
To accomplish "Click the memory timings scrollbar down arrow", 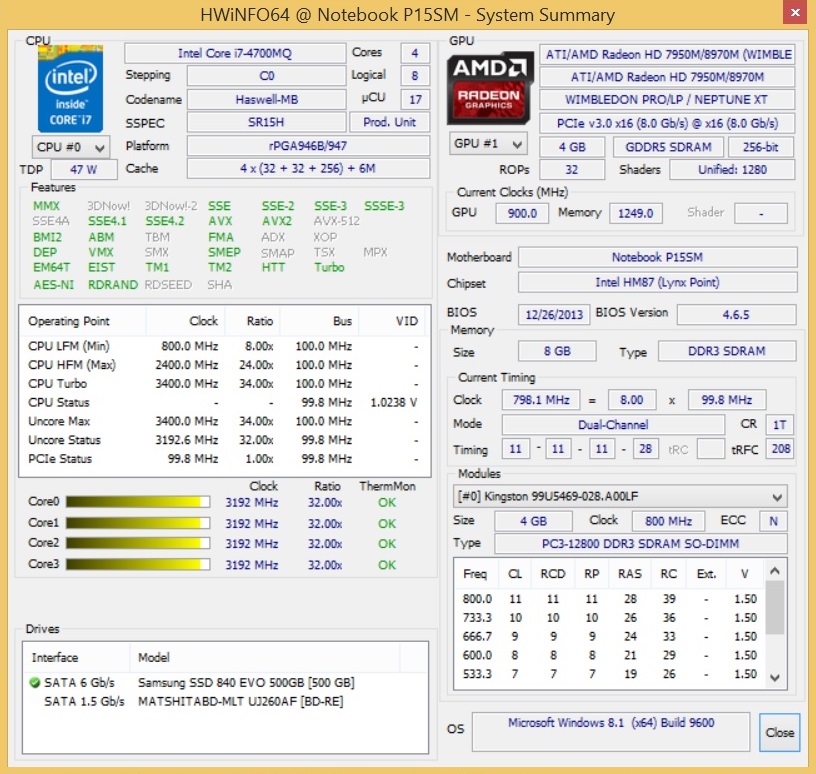I will (774, 678).
